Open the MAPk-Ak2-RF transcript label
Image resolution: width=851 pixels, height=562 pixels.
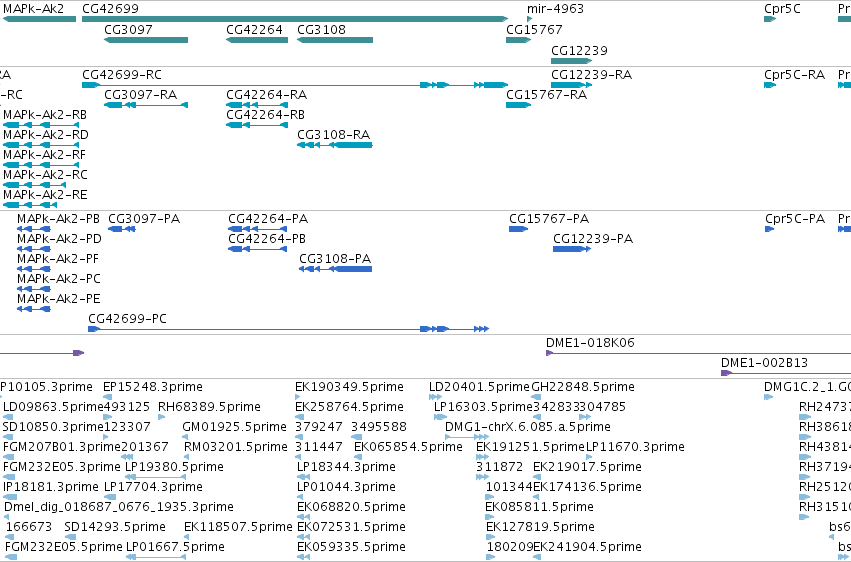45,155
